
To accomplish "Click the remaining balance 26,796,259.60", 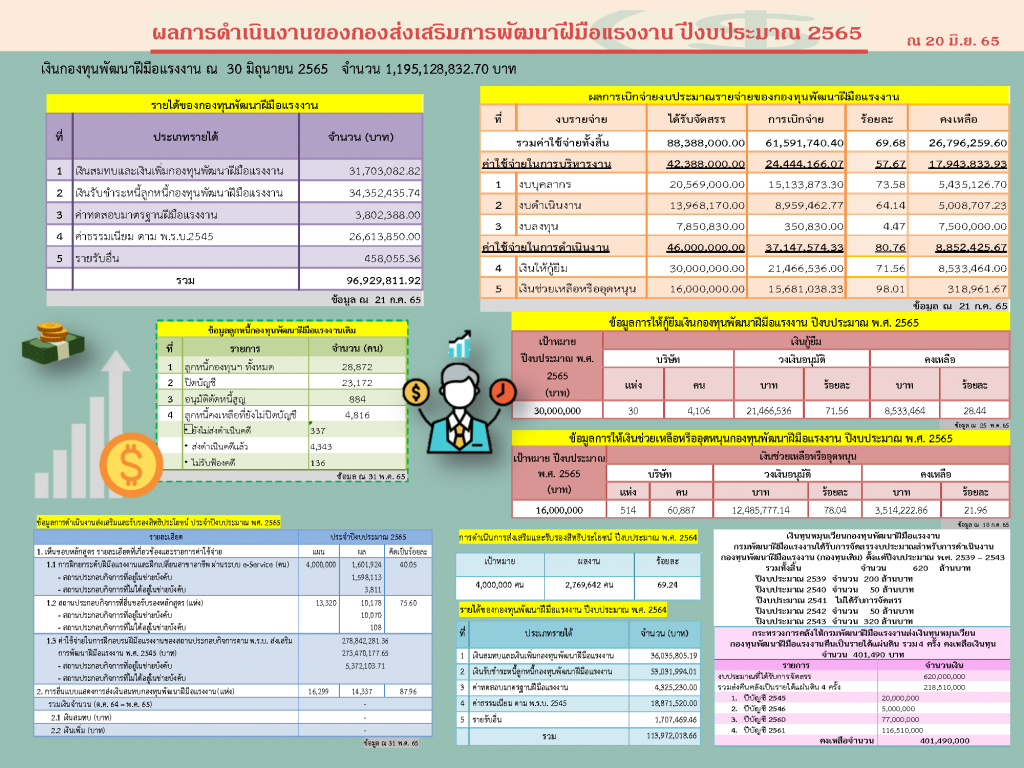I will (968, 143).
